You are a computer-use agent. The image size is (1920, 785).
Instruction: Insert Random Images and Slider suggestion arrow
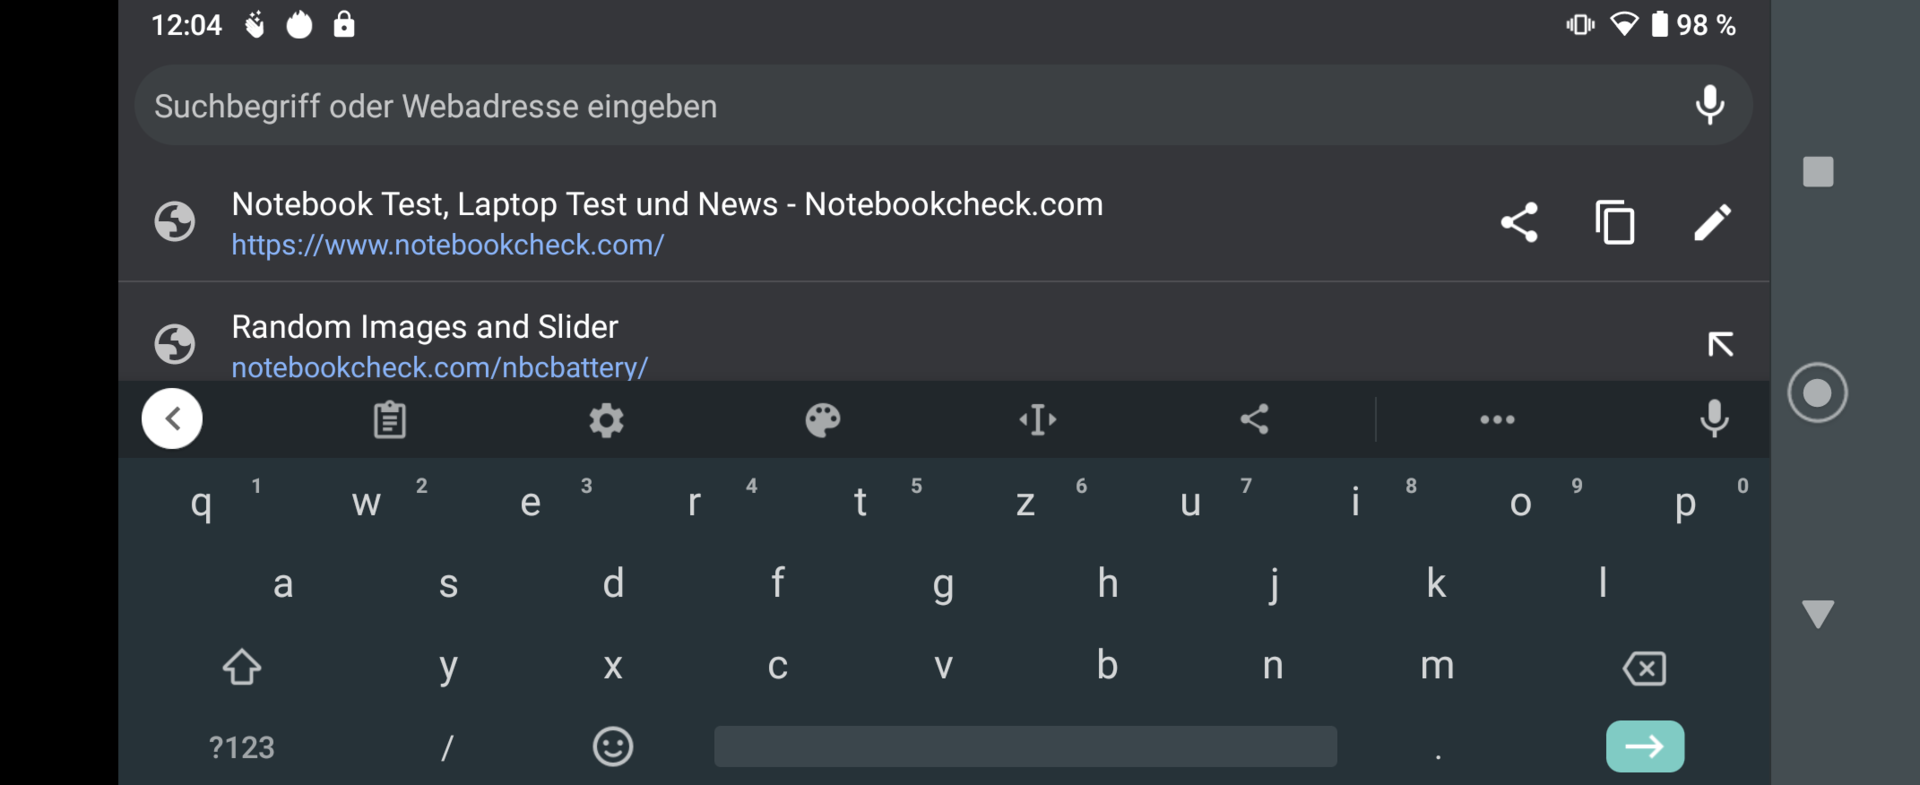pos(1720,344)
